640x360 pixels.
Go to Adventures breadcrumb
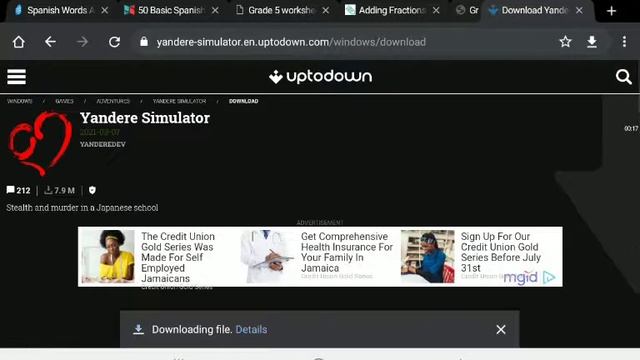pos(113,101)
